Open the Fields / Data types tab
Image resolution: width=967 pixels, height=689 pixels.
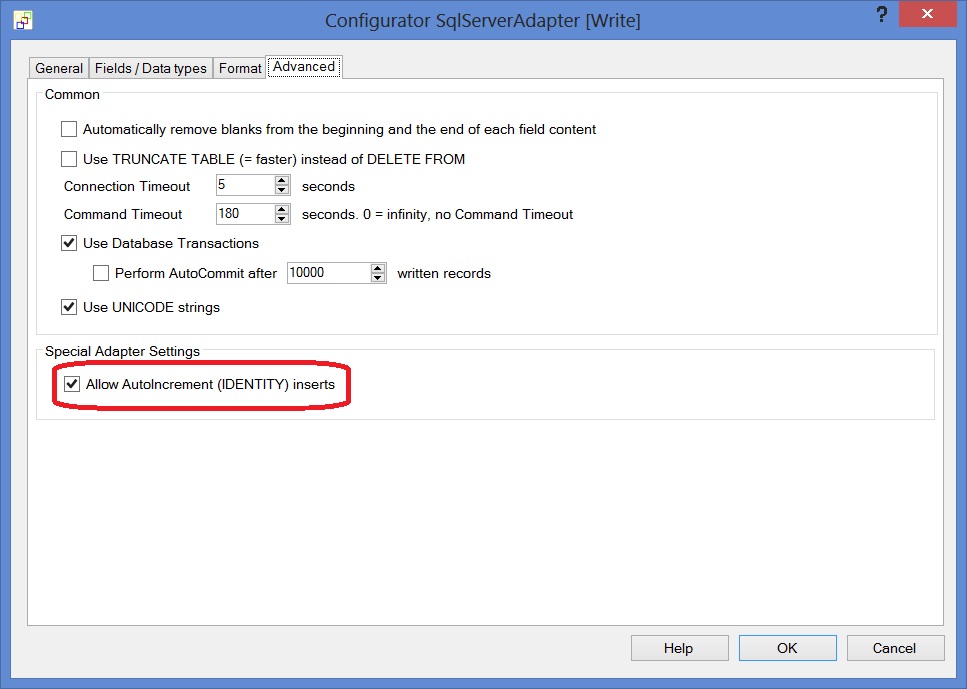(150, 67)
